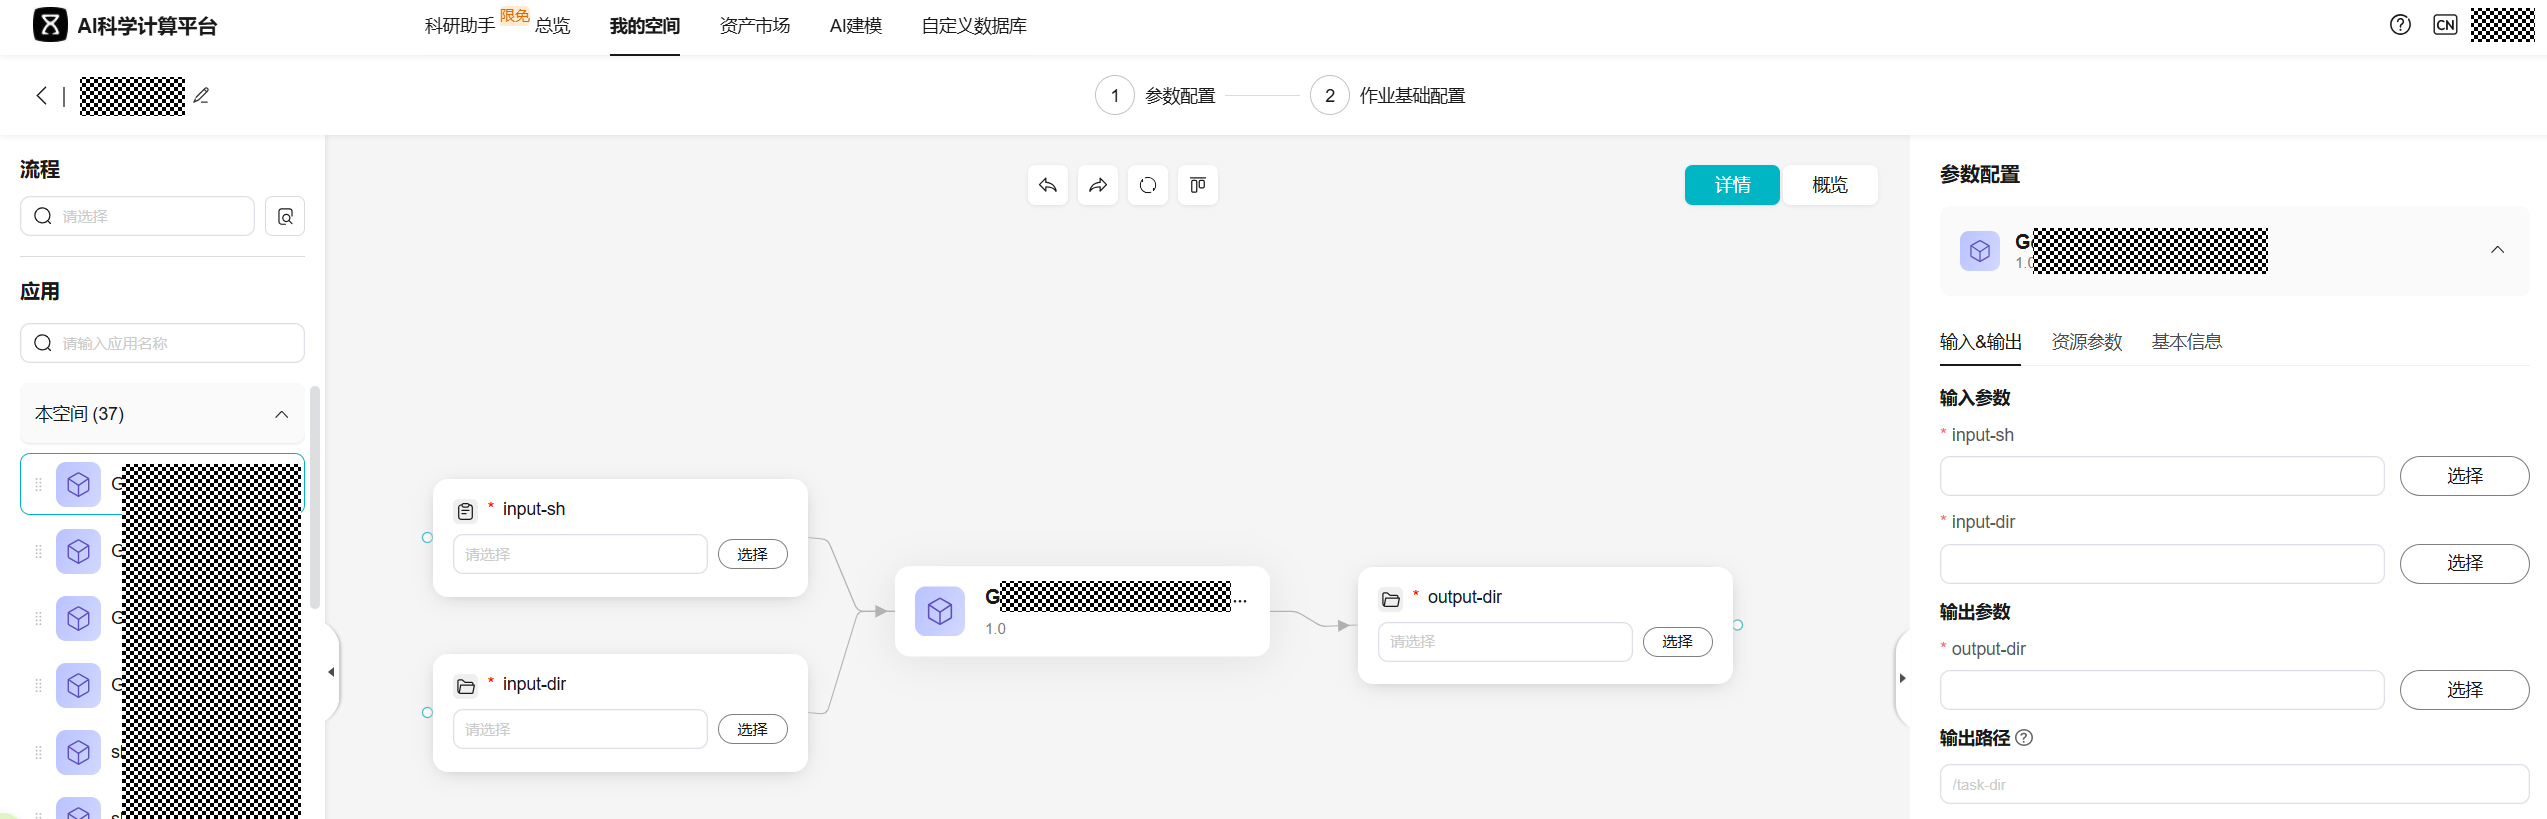Click the output port of output-dir card

point(1738,625)
